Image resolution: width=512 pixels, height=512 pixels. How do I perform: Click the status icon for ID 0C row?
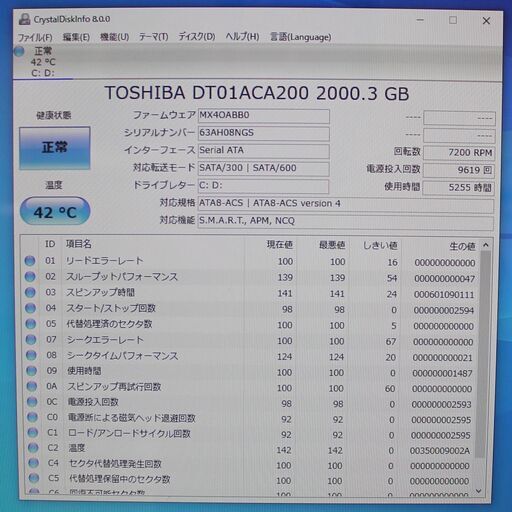[32, 402]
